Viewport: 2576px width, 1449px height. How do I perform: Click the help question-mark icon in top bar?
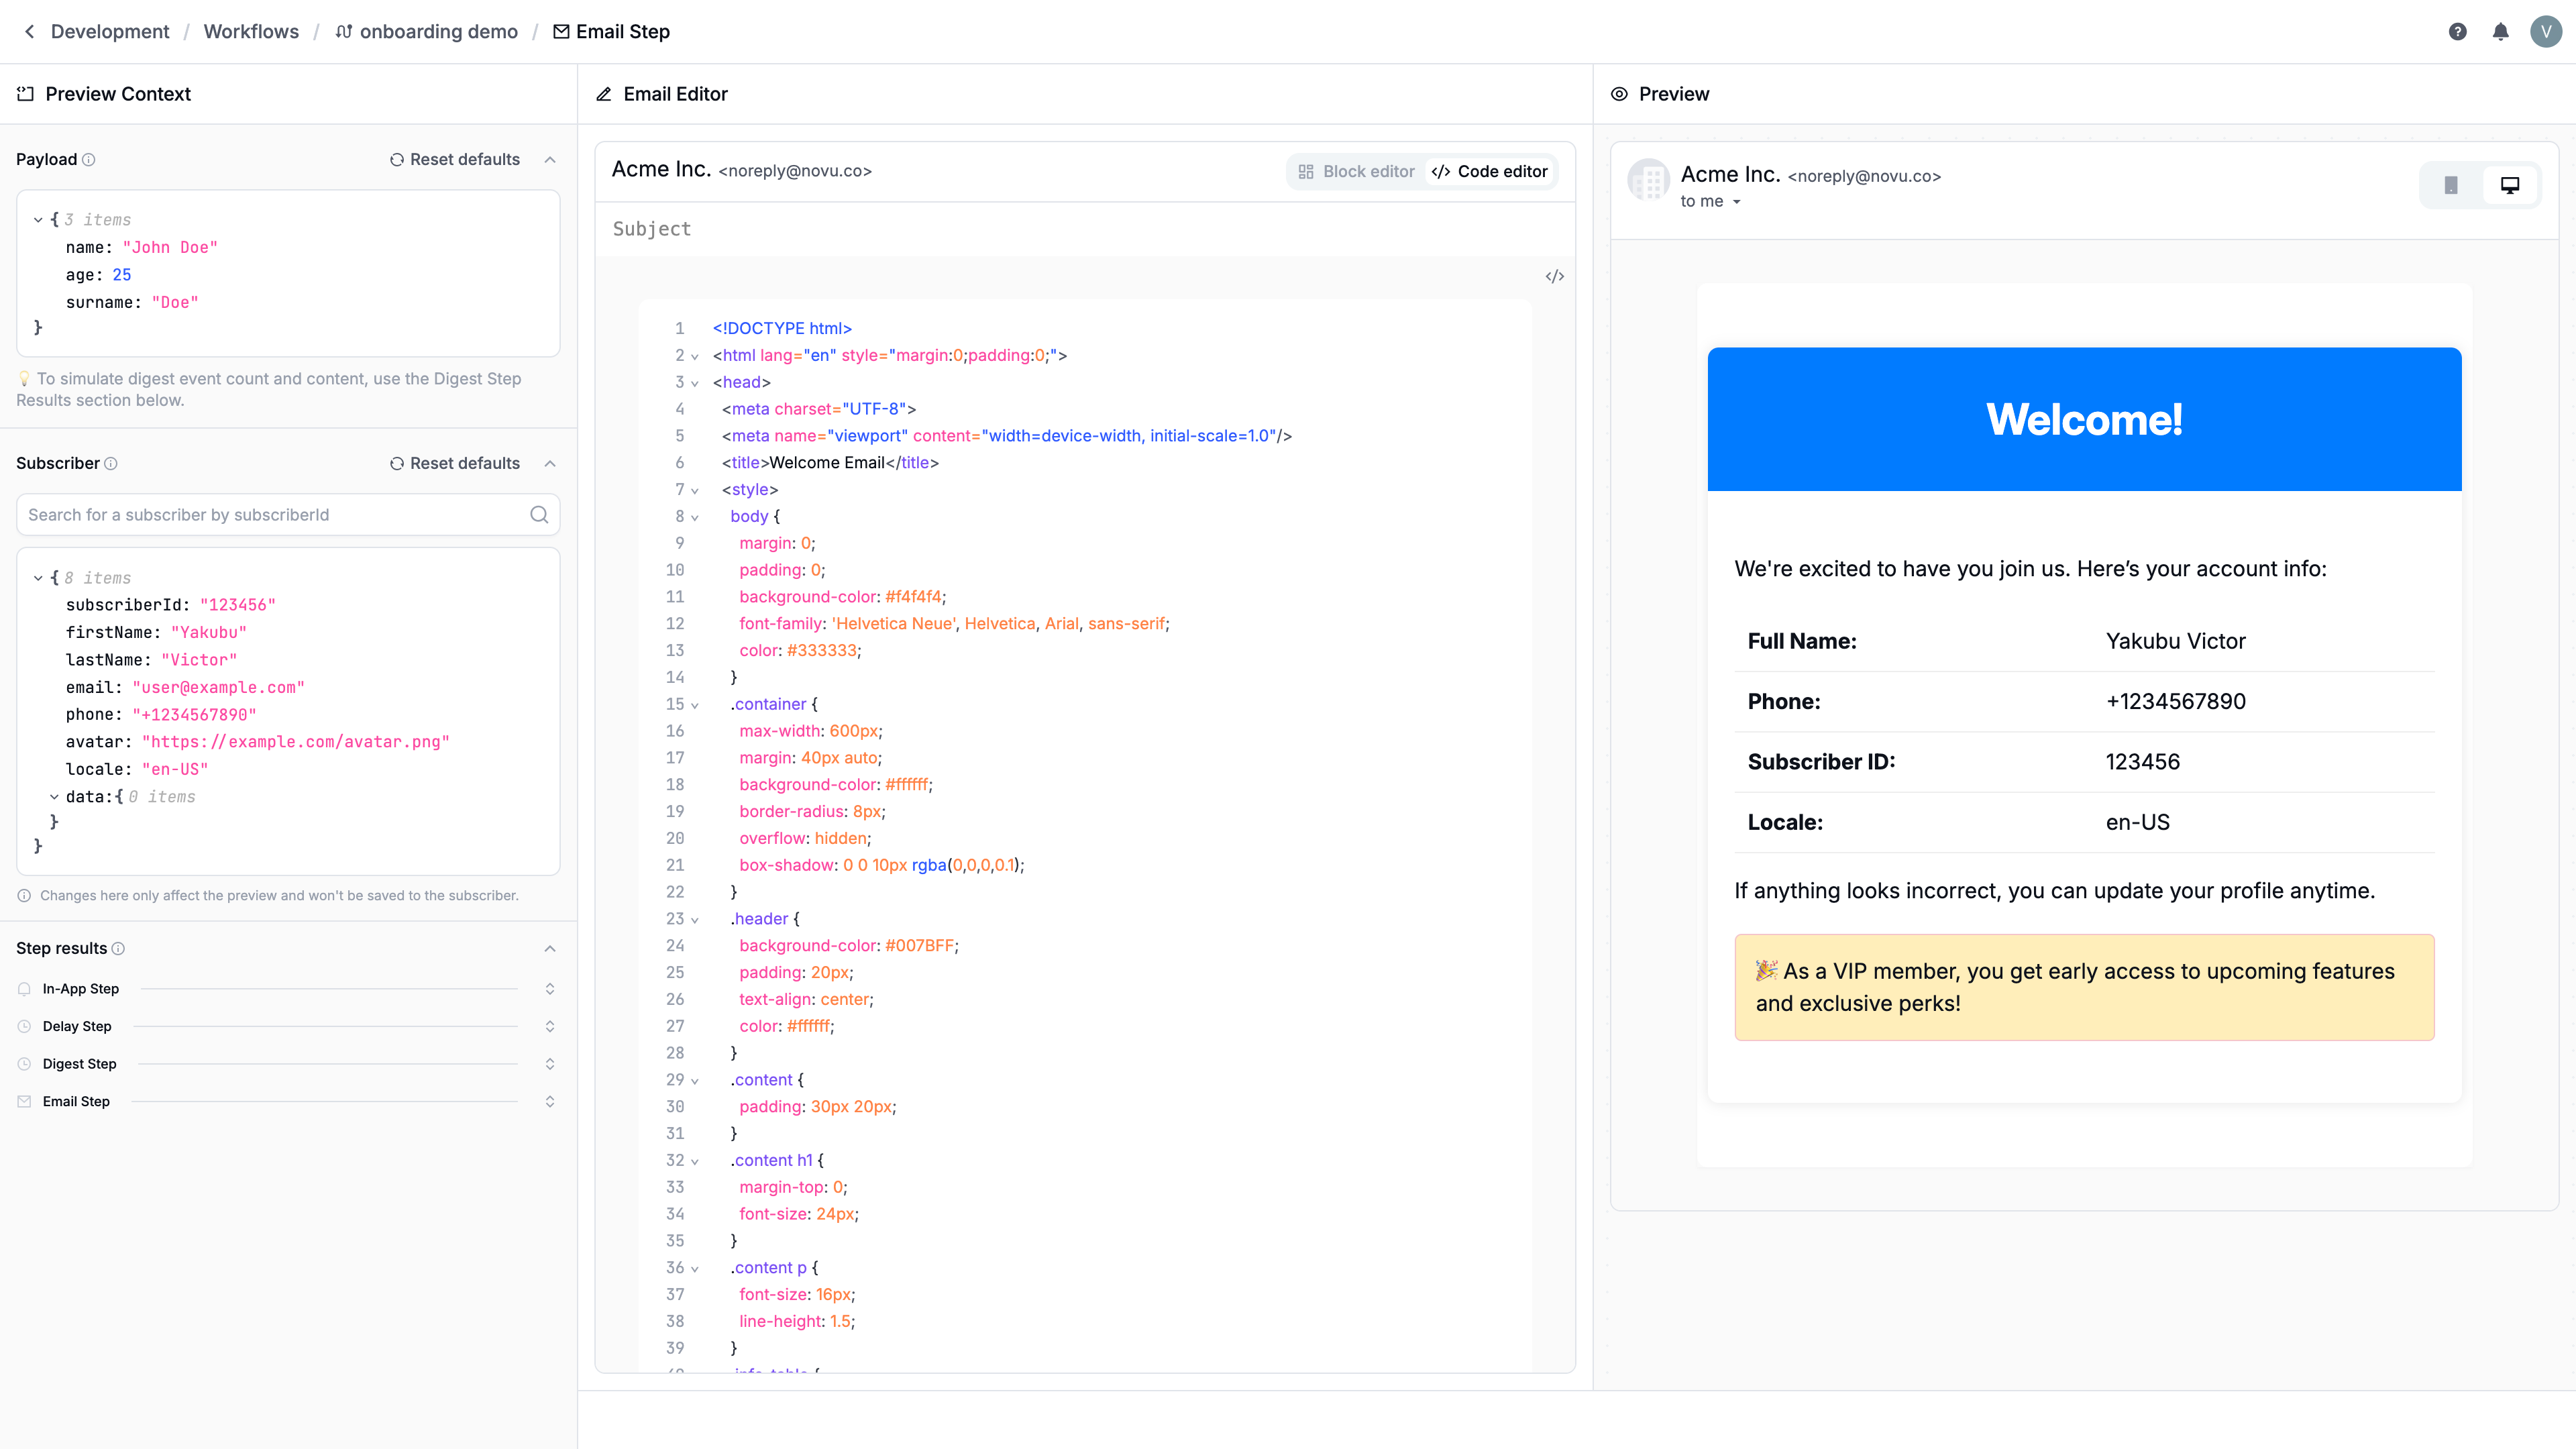pos(2458,31)
